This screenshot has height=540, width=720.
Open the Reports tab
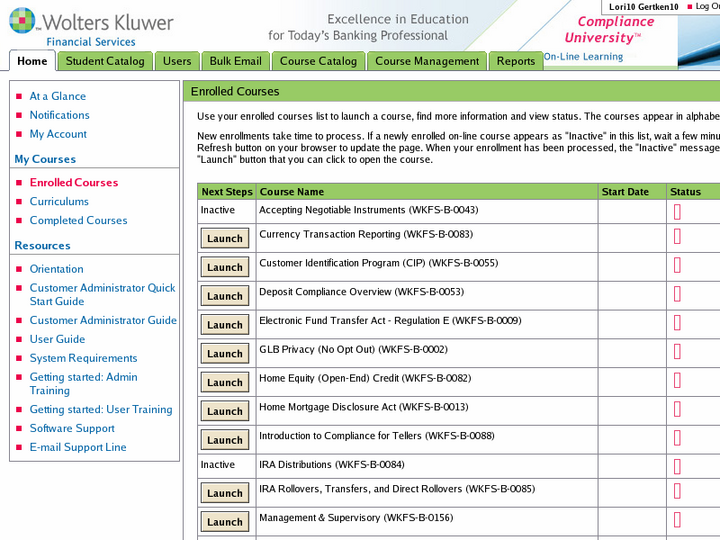(x=516, y=61)
